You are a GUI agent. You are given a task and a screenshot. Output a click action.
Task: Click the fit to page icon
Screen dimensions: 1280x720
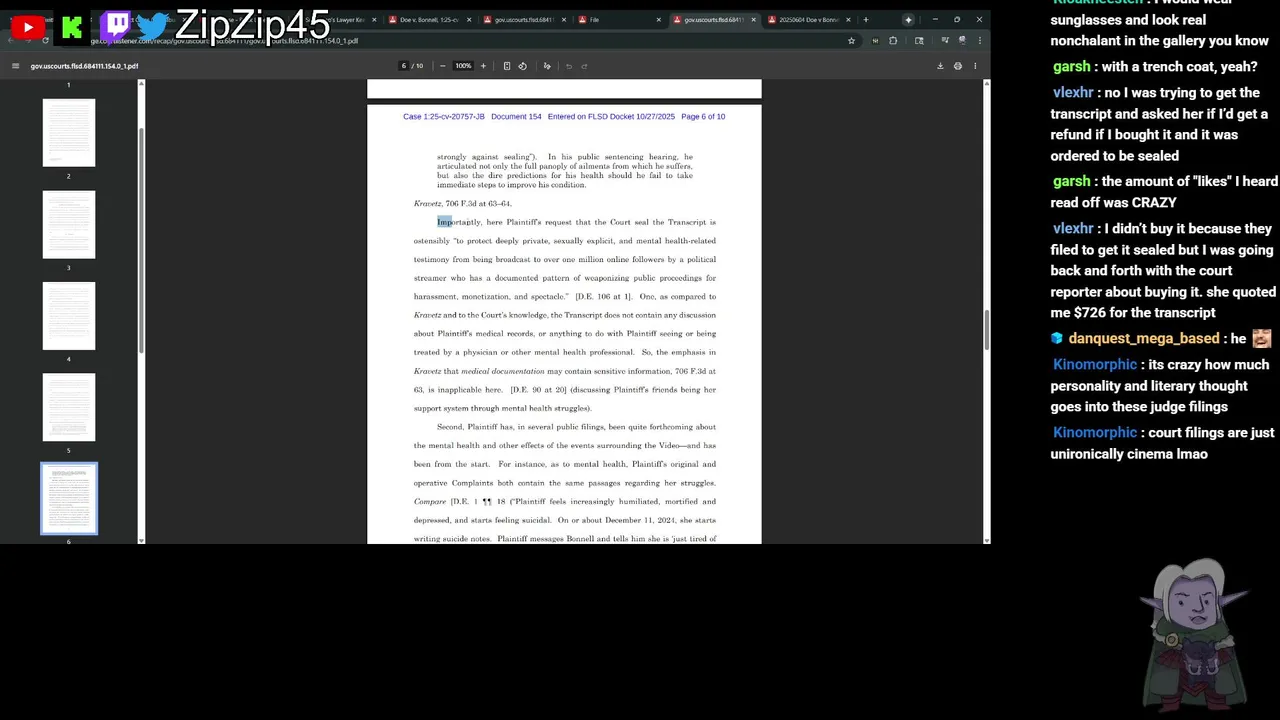click(x=507, y=66)
